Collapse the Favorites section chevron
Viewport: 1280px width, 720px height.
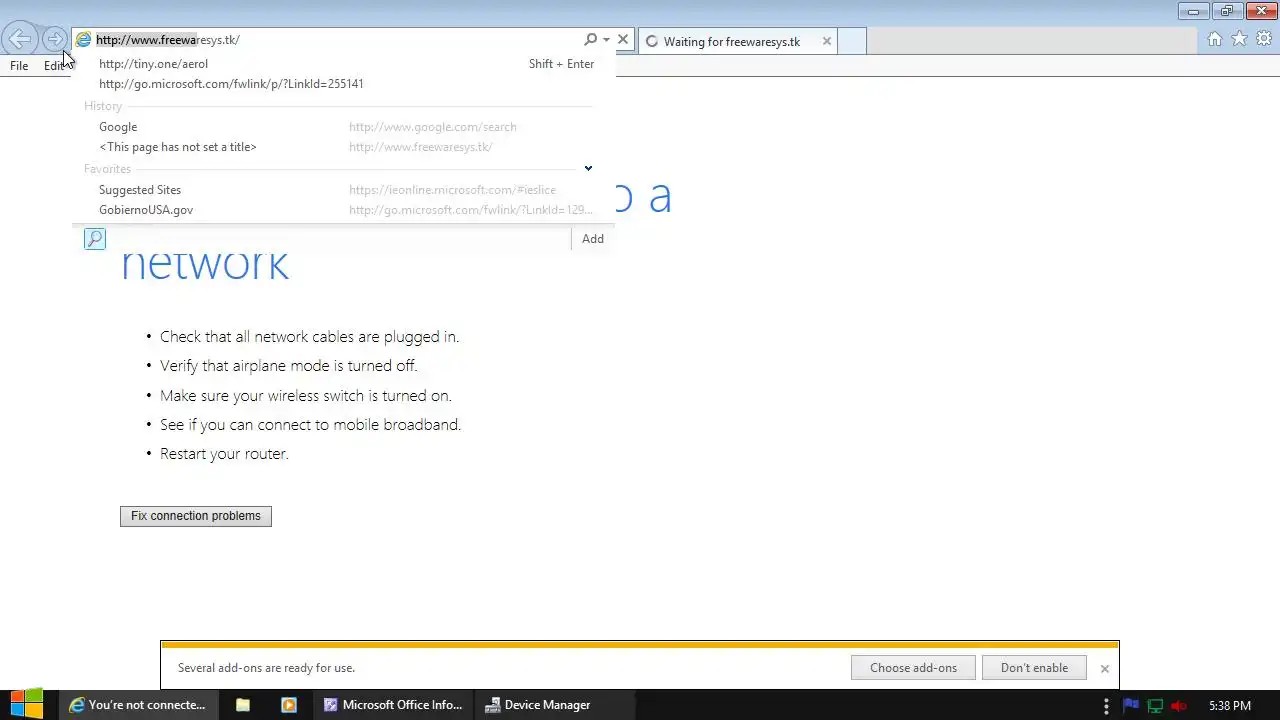[588, 168]
